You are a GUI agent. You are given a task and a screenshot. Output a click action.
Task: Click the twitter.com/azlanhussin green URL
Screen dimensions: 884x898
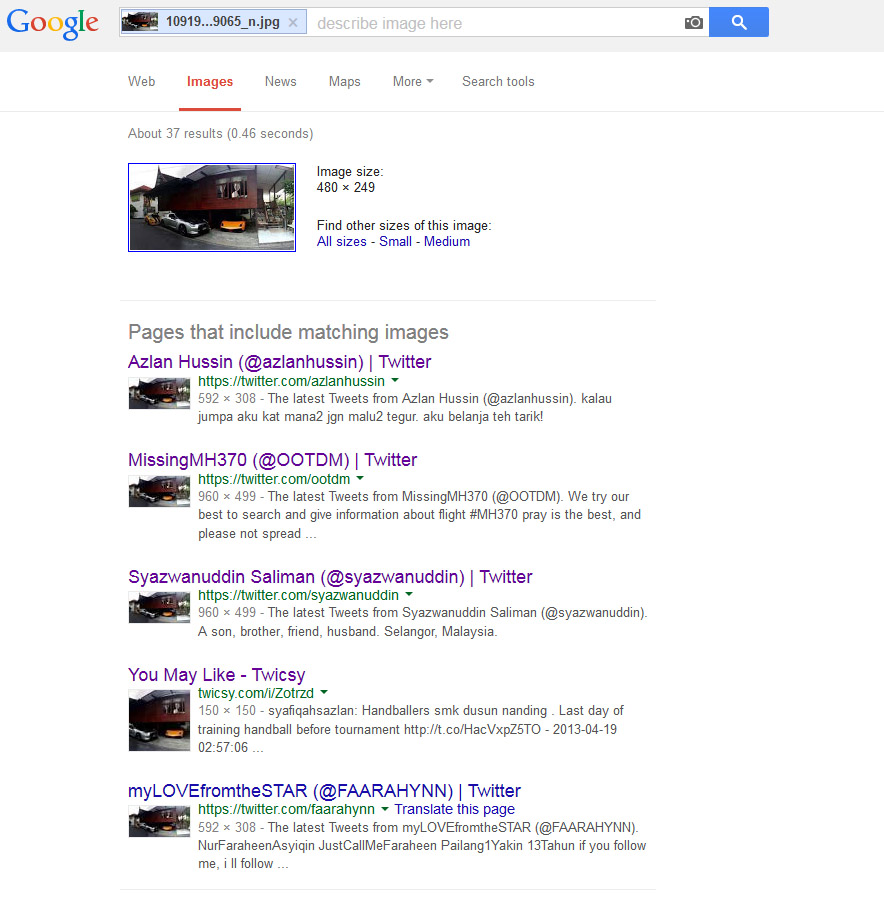point(291,381)
